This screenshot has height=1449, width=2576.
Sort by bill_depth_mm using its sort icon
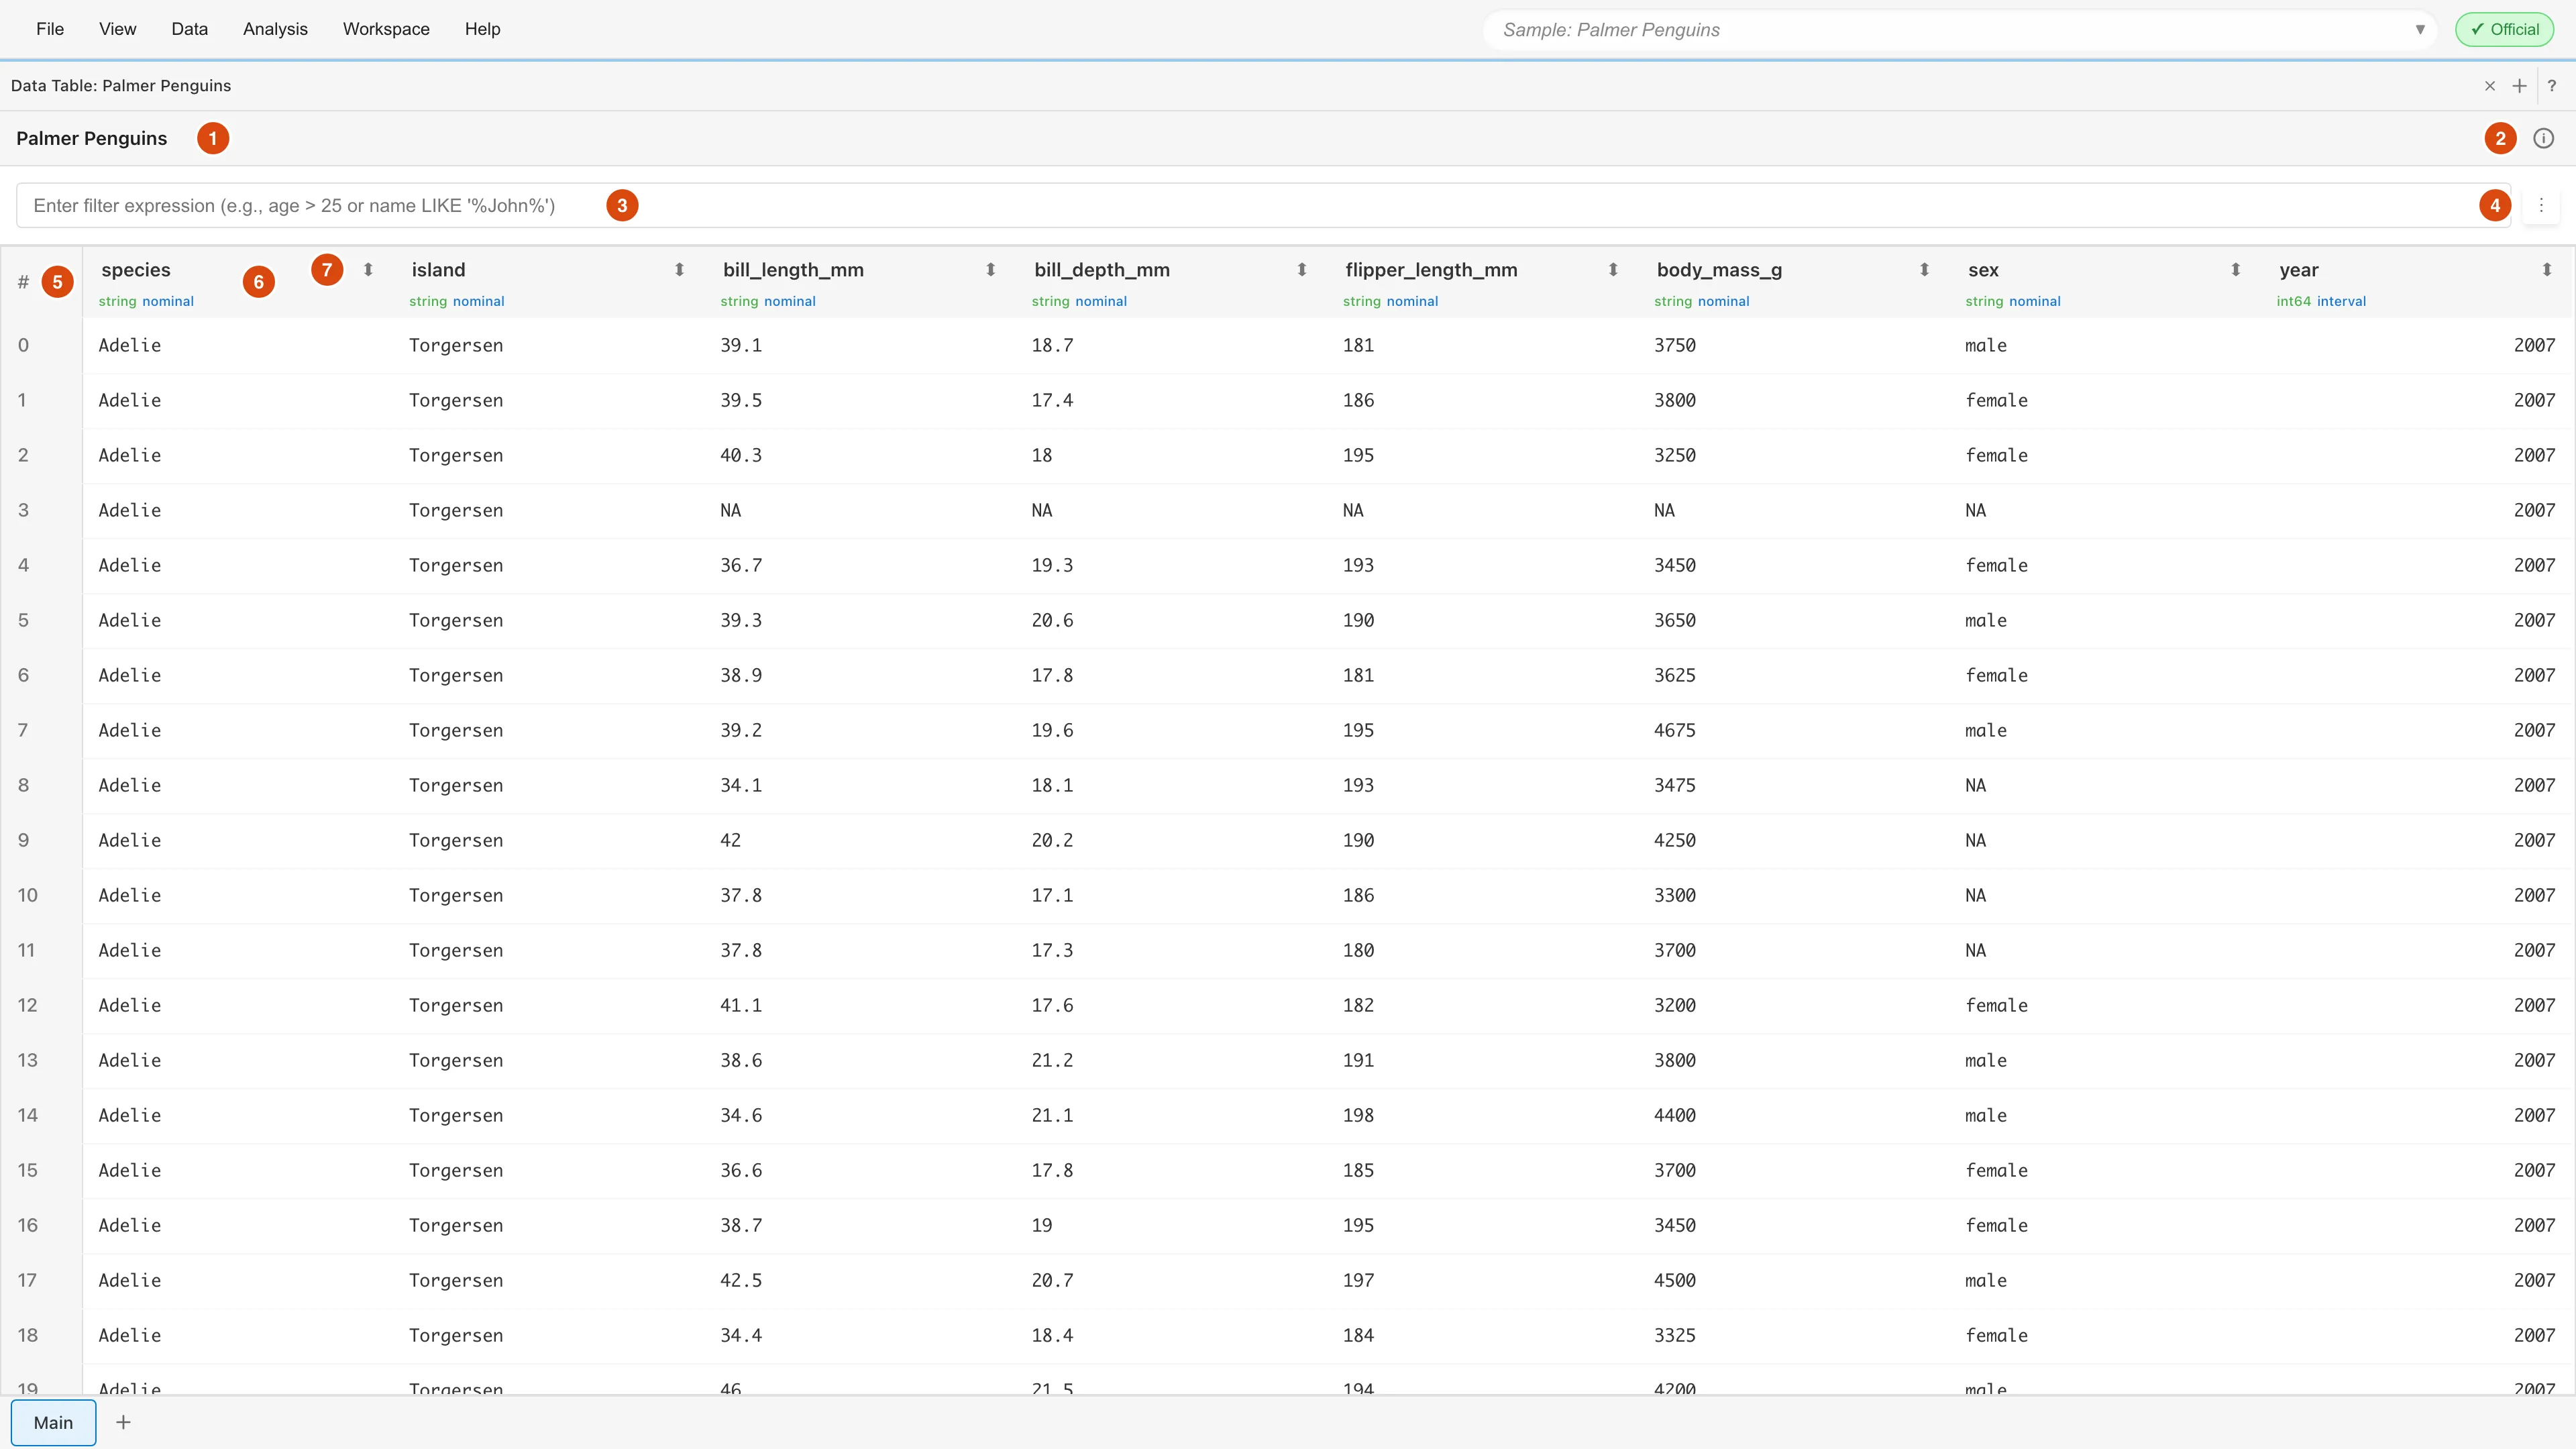point(1302,270)
